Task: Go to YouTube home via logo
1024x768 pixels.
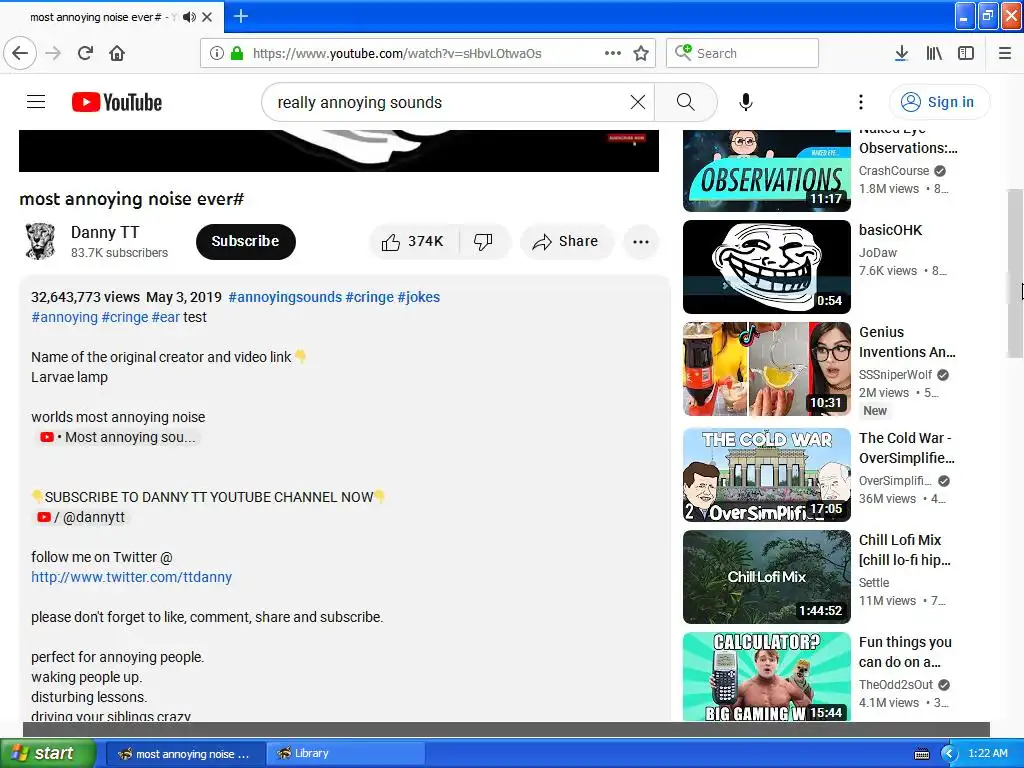Action: click(117, 102)
